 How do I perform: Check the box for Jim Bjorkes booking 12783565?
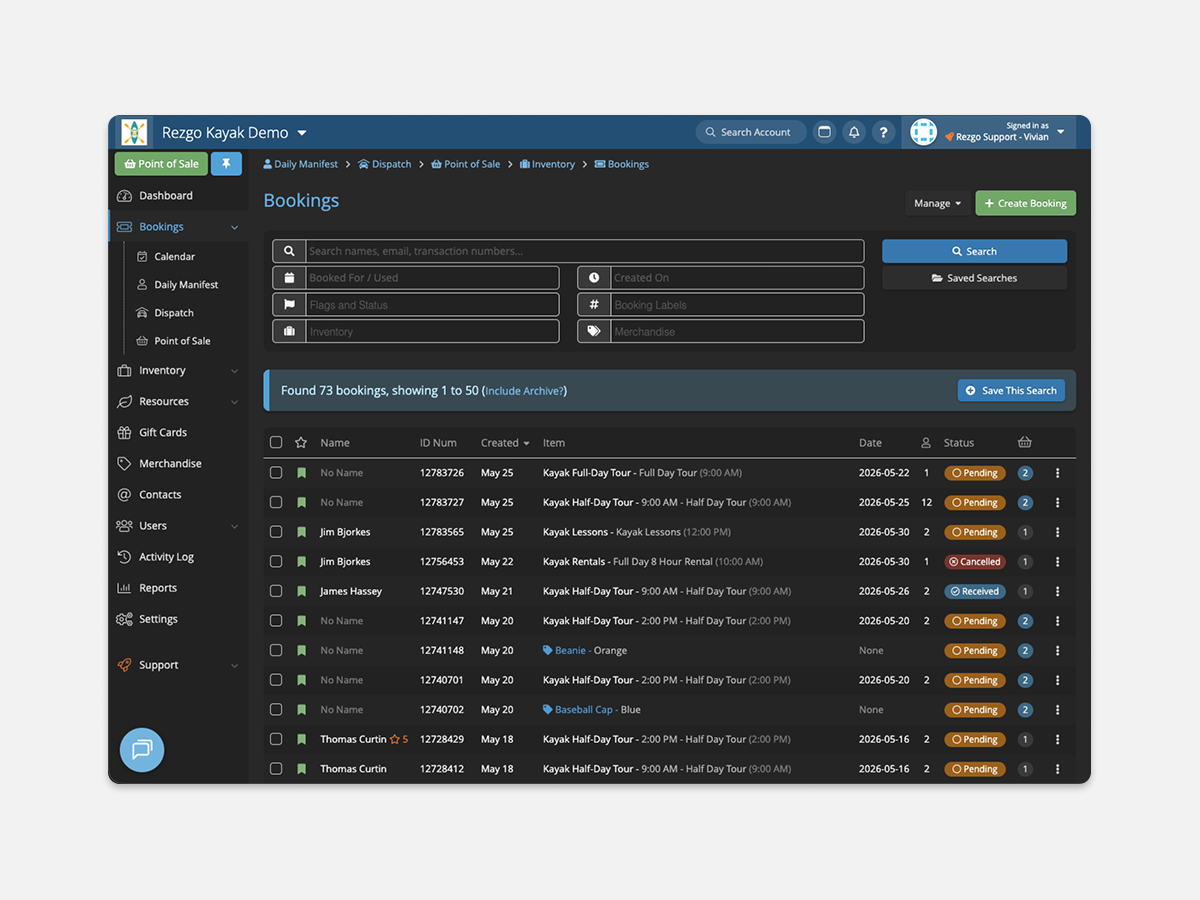[x=276, y=532]
